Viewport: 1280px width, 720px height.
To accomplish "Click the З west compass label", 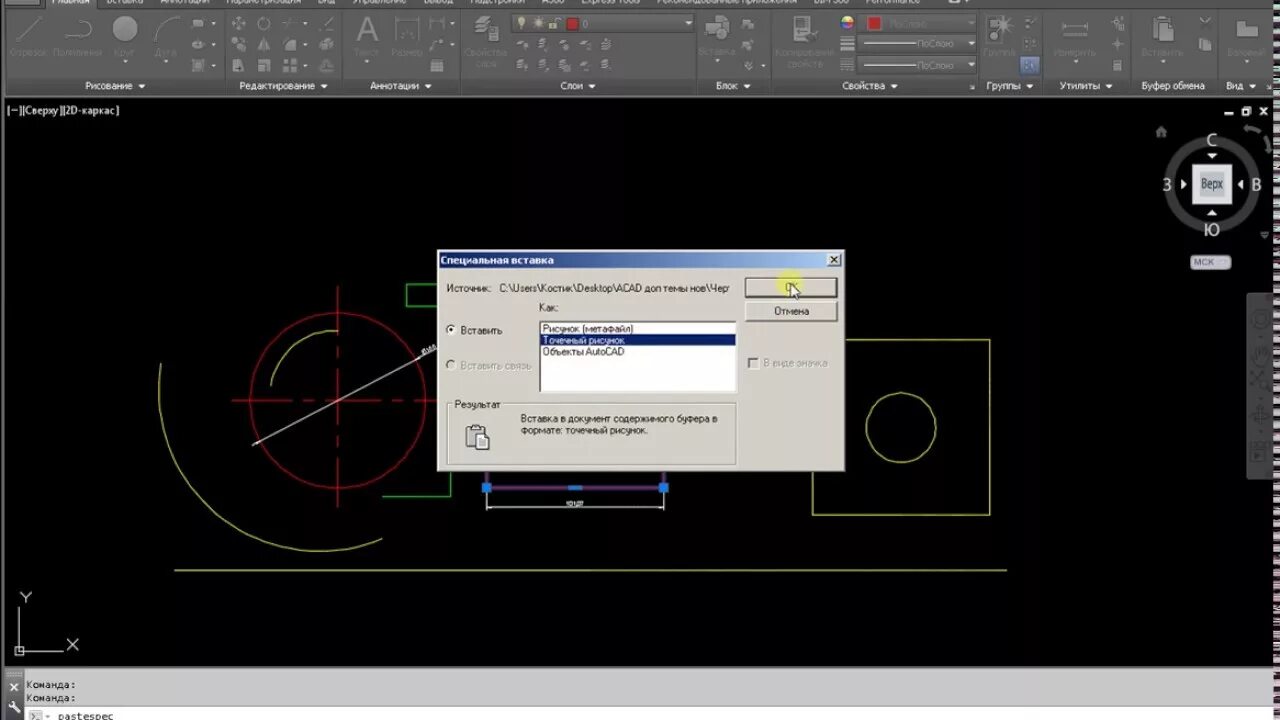I will tap(1167, 185).
